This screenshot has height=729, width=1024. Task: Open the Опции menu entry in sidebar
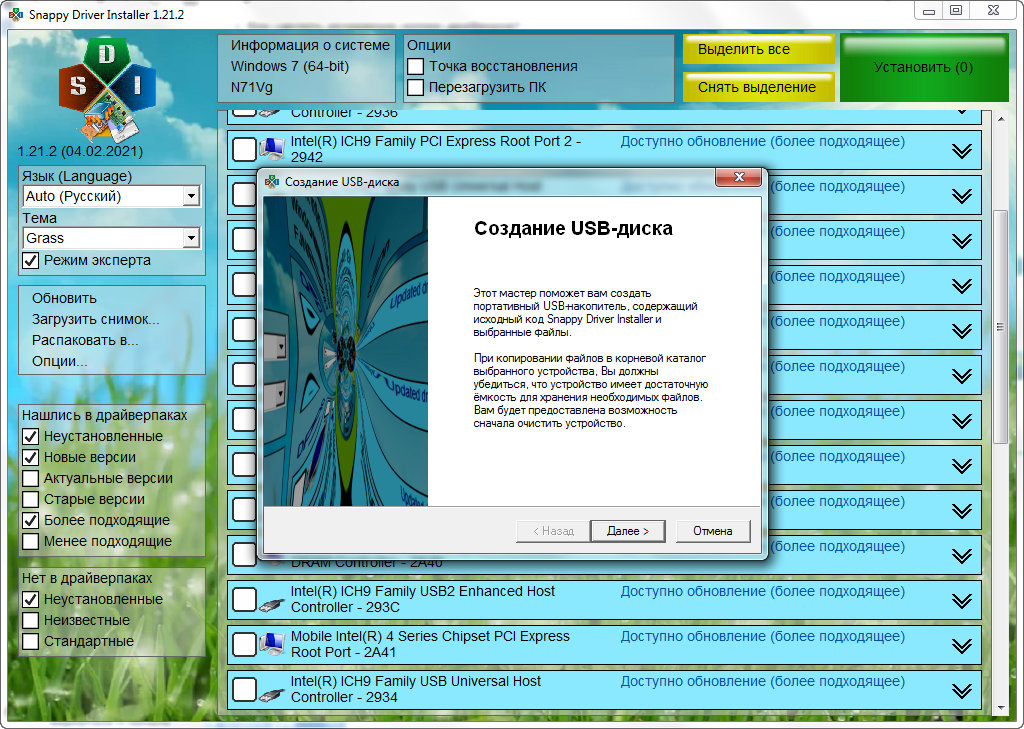[59, 361]
